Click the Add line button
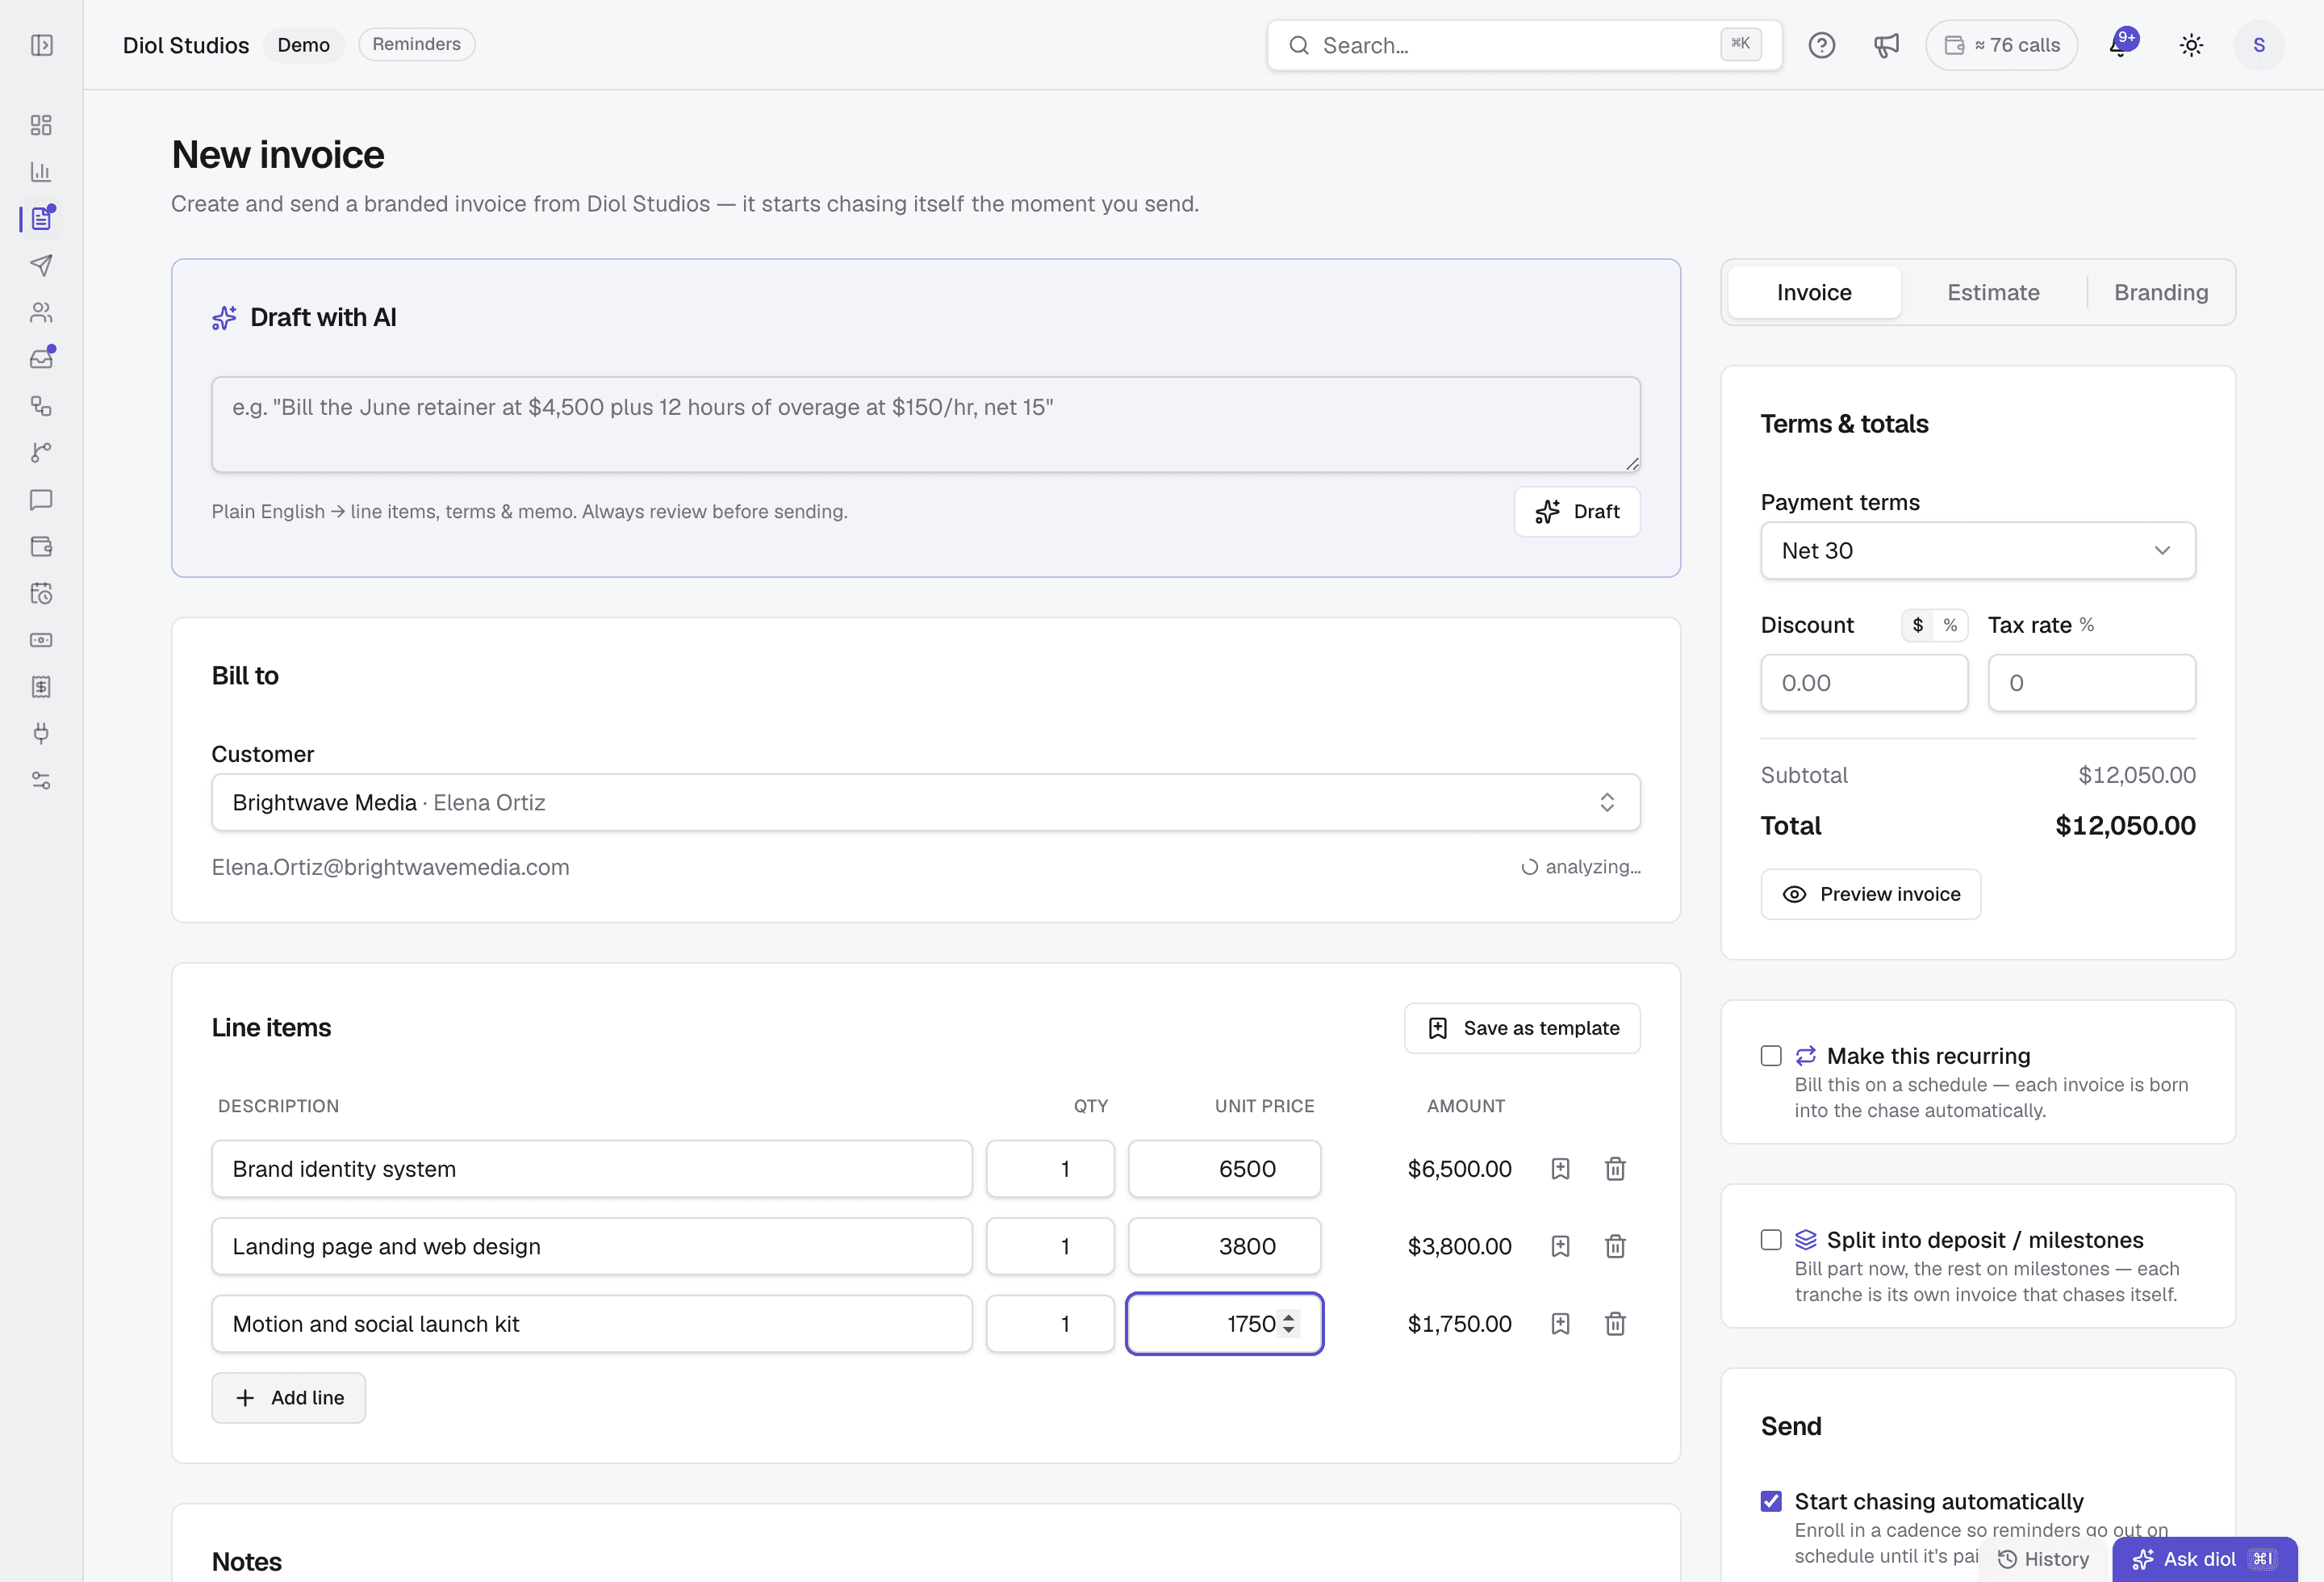Viewport: 2324px width, 1582px height. click(x=289, y=1397)
